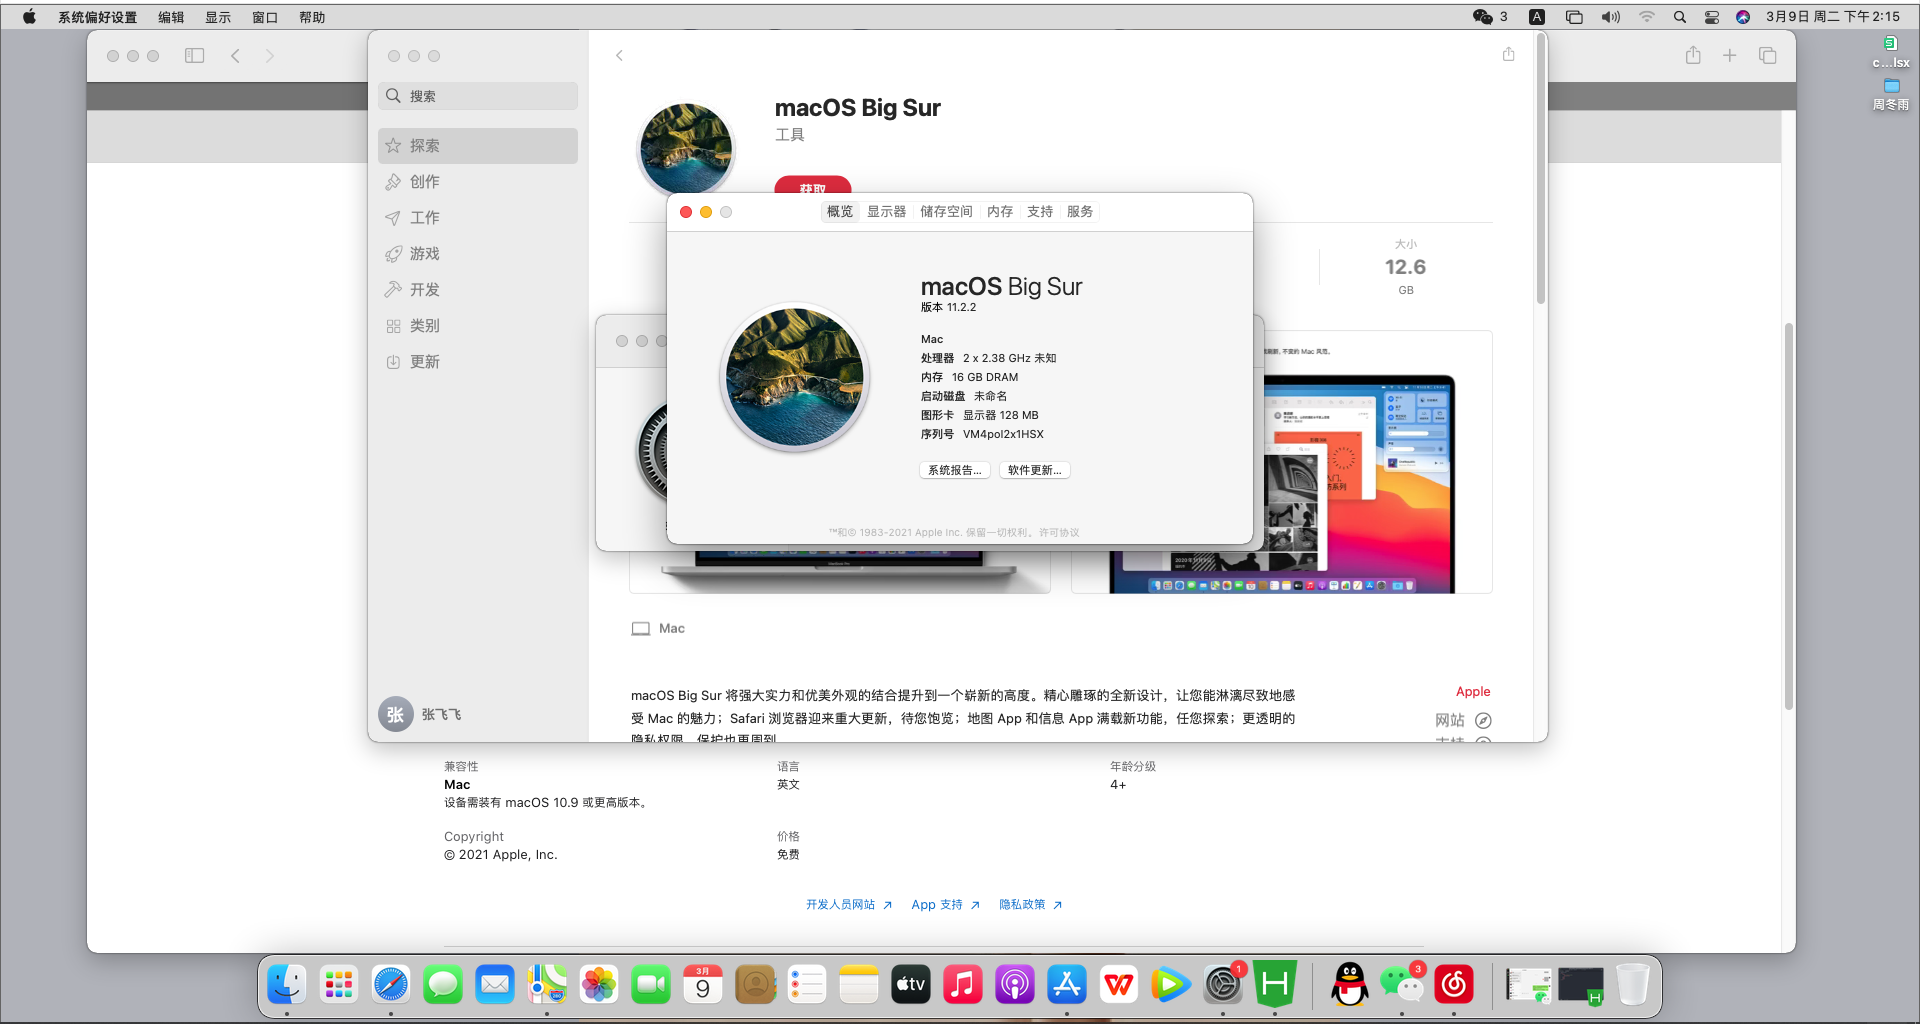
Task: Open the 张飞飞 account in App Store
Action: (420, 714)
